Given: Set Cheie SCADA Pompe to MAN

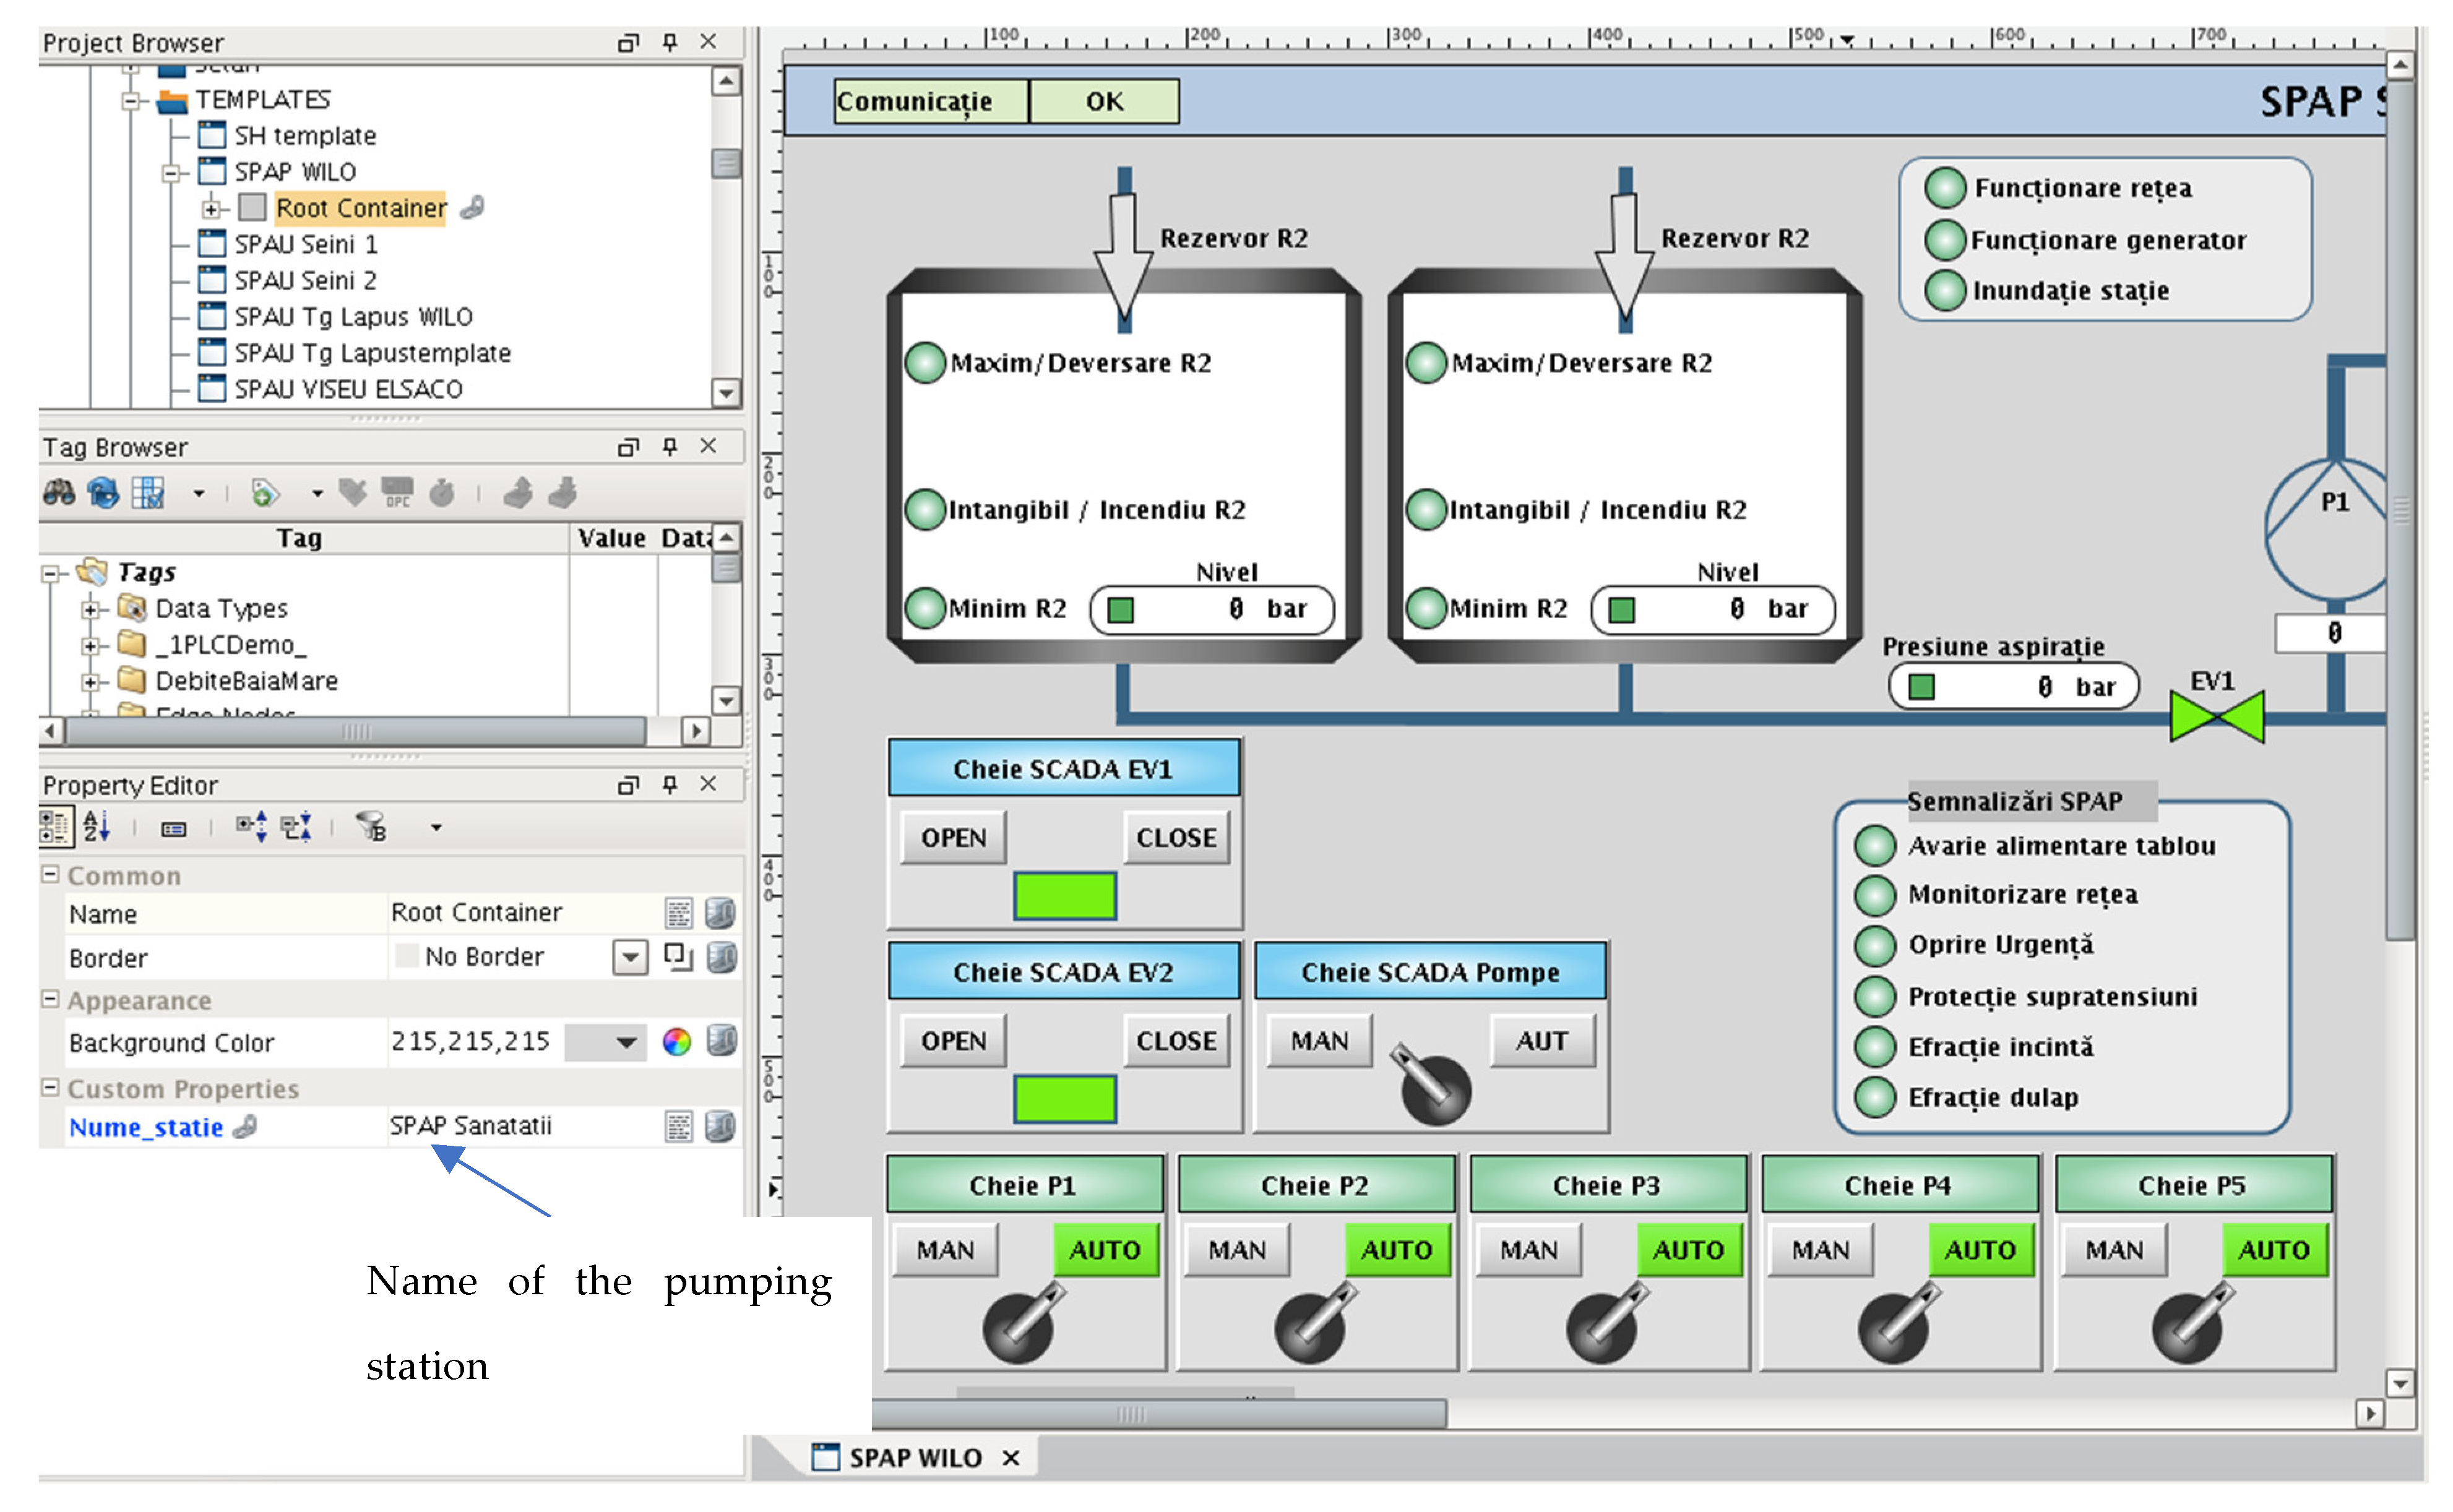Looking at the screenshot, I should (1319, 1041).
